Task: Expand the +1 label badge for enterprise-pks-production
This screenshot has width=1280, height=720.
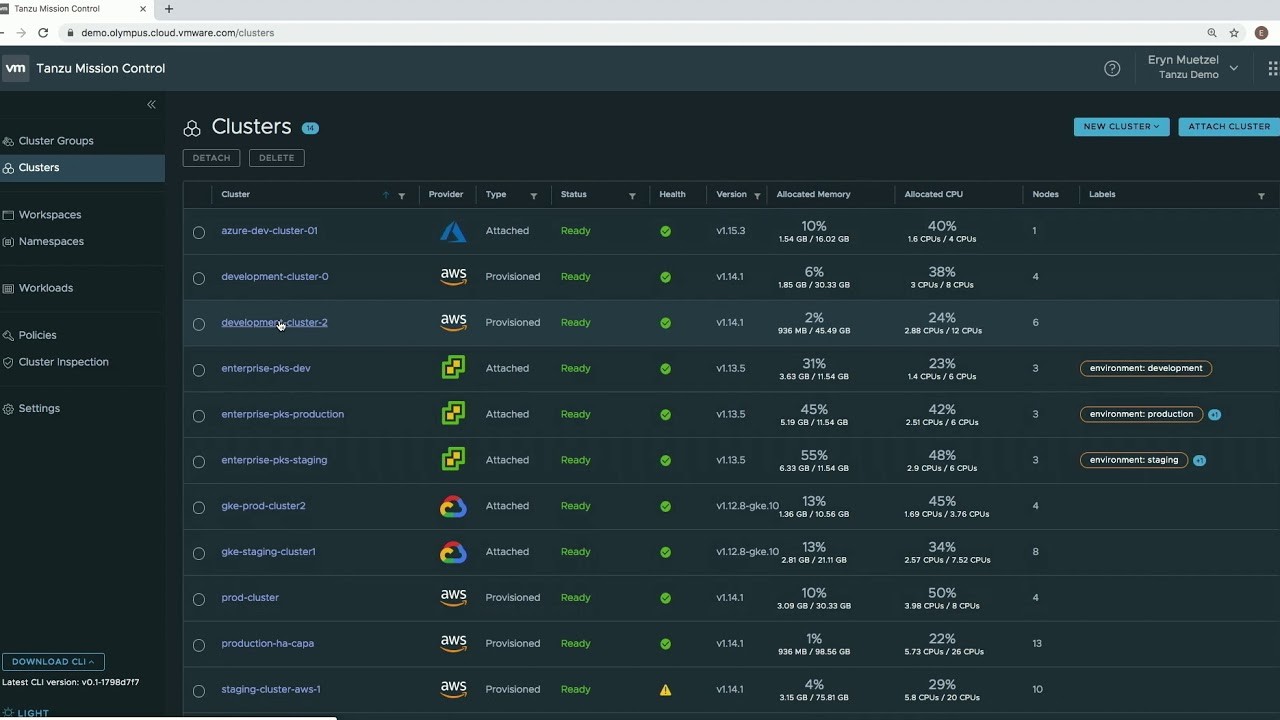Action: 1214,414
